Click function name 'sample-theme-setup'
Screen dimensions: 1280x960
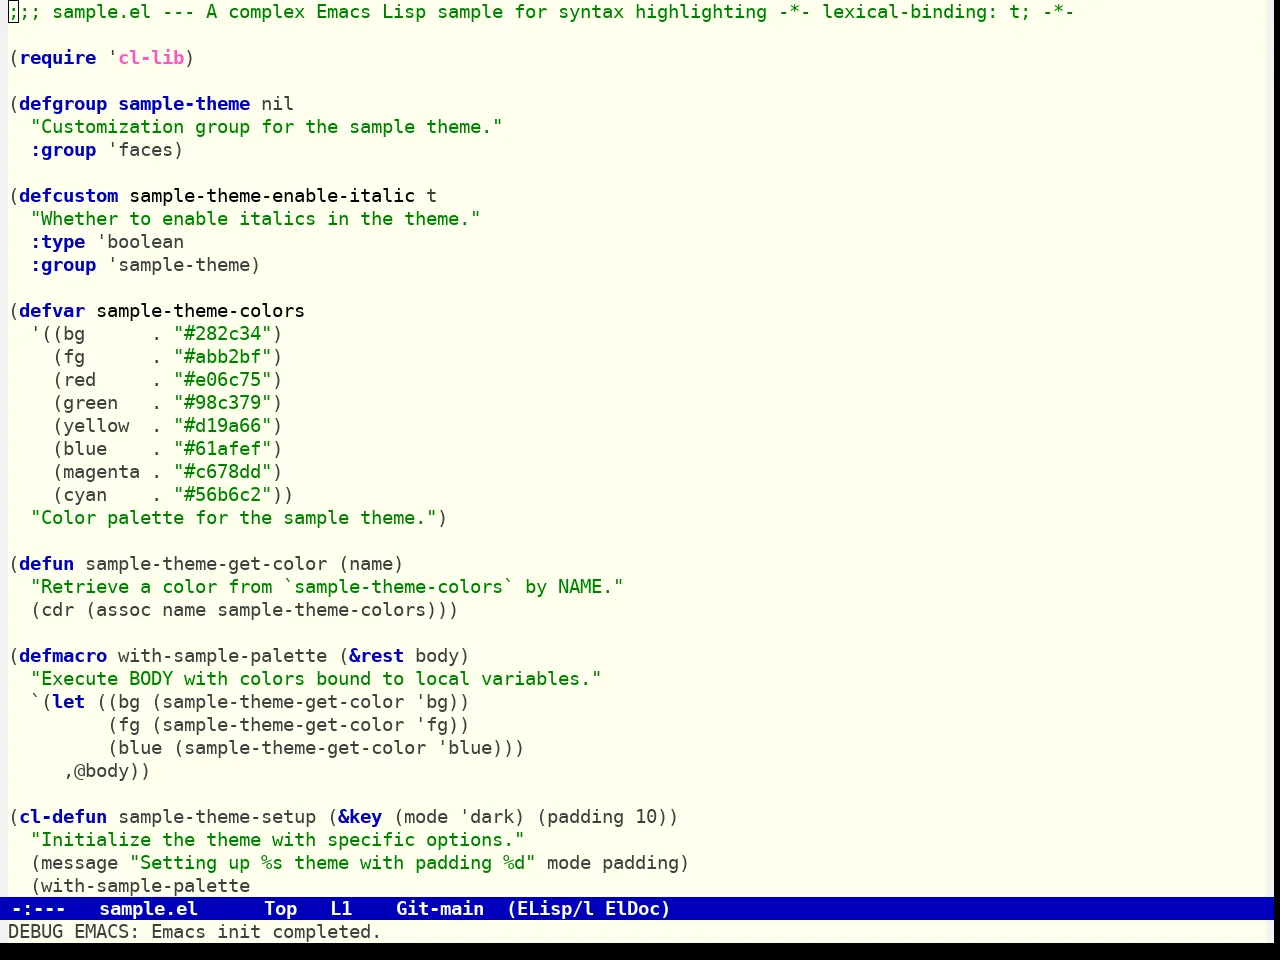pos(217,817)
